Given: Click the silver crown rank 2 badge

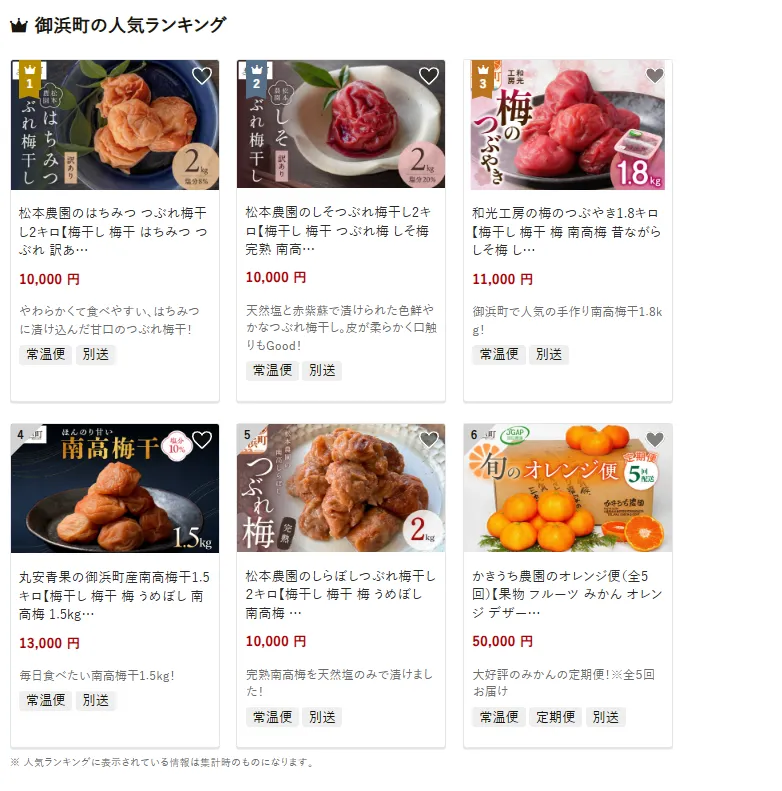Looking at the screenshot, I should (256, 79).
